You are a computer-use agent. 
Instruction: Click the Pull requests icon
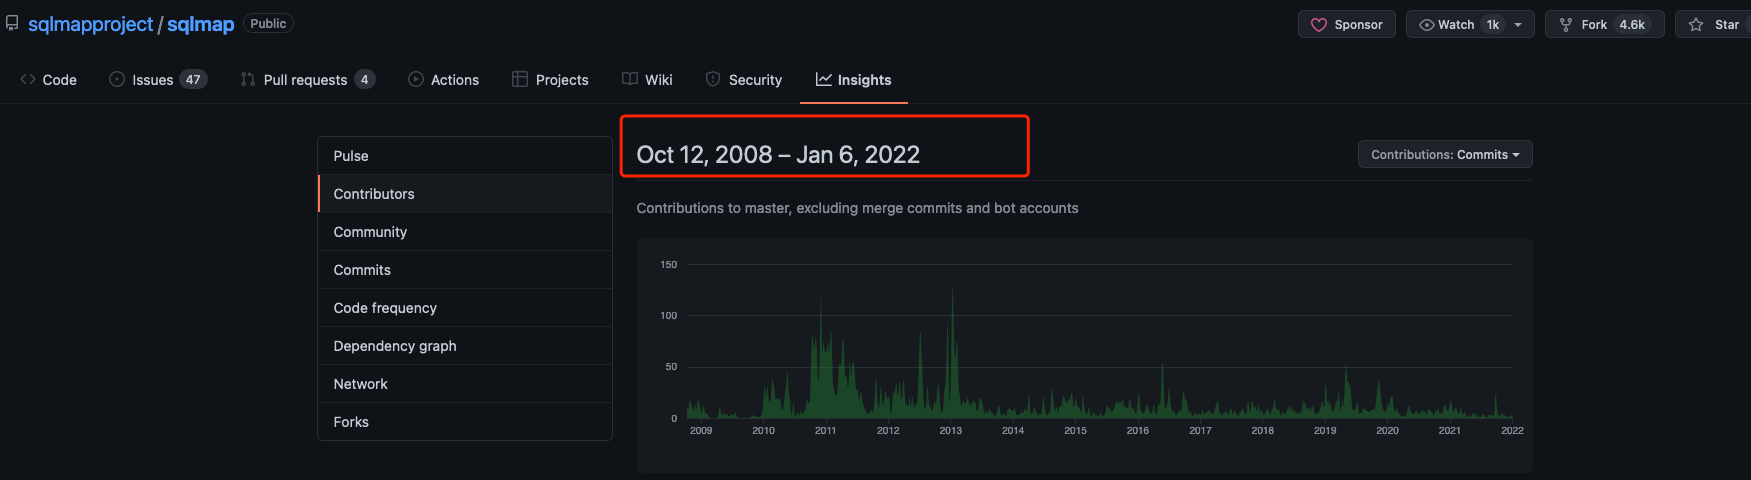(x=248, y=80)
